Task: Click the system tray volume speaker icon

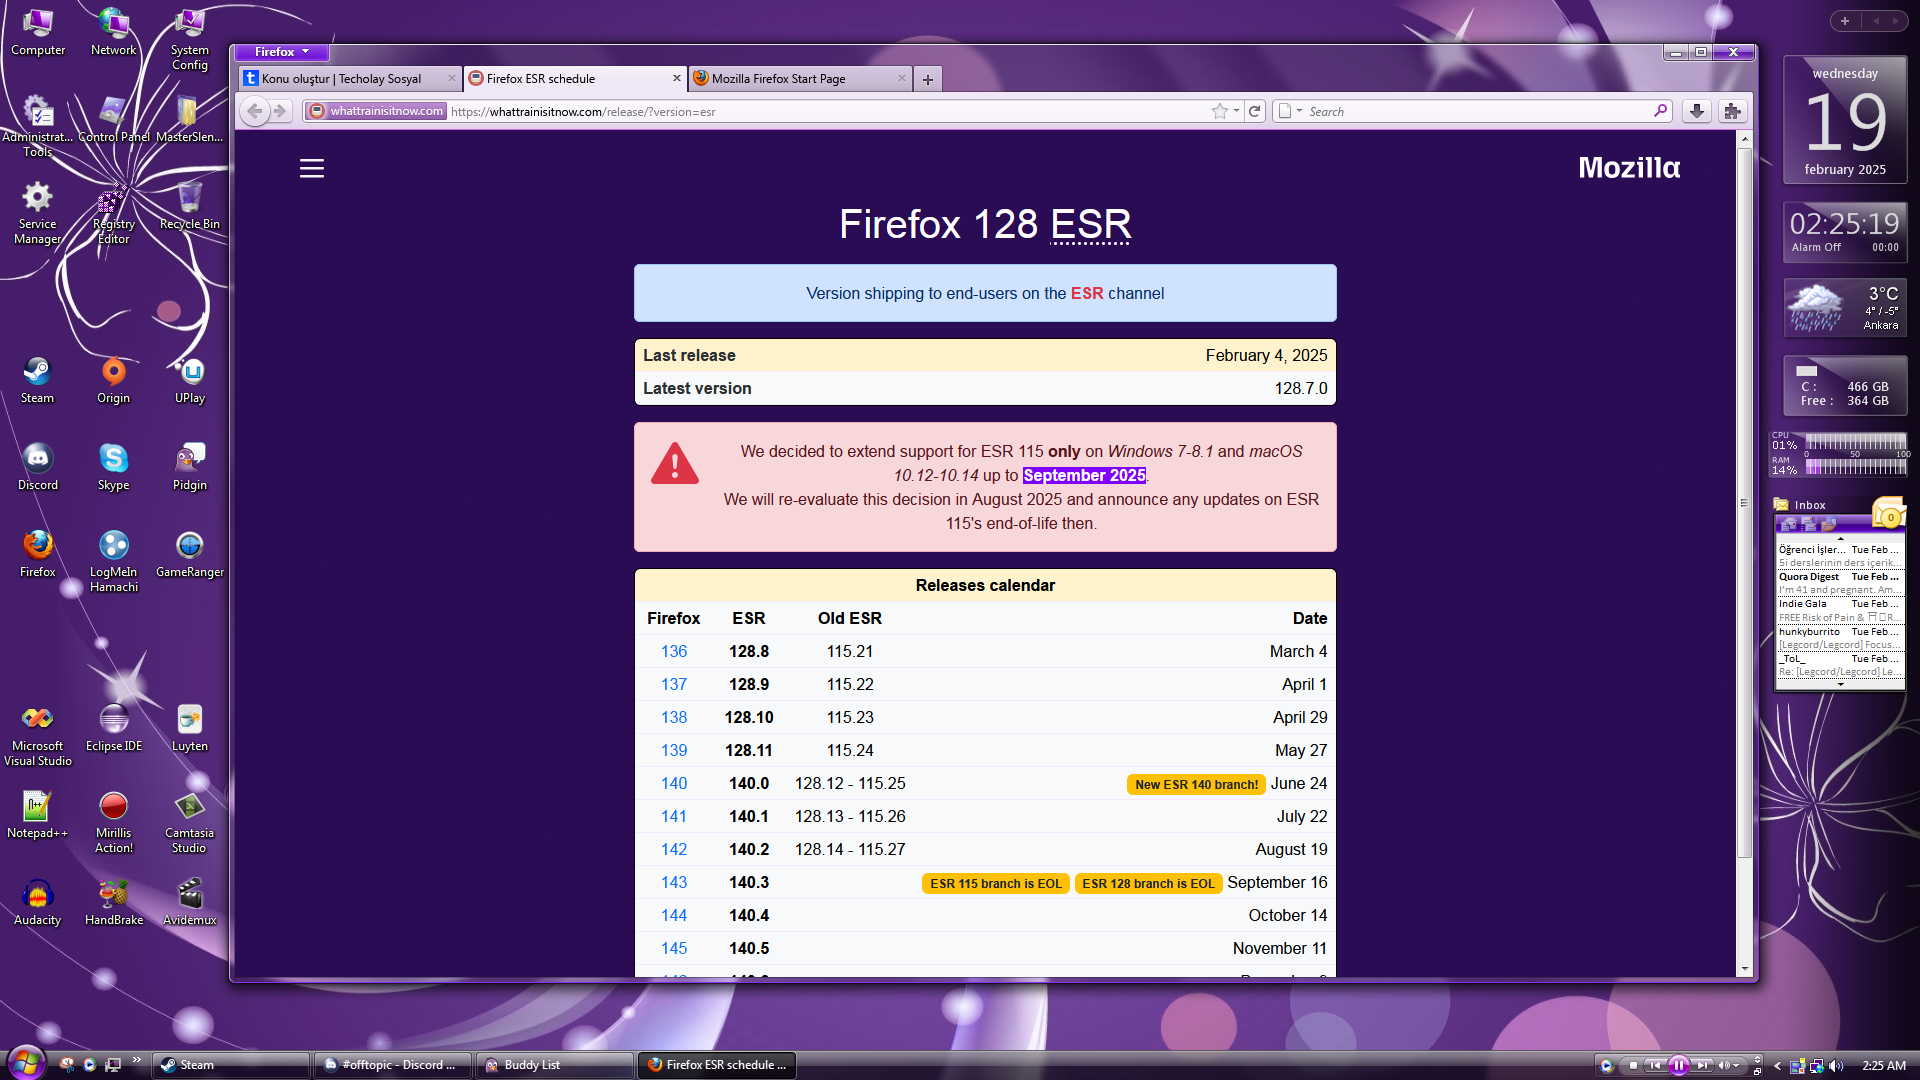Action: tap(1836, 1065)
